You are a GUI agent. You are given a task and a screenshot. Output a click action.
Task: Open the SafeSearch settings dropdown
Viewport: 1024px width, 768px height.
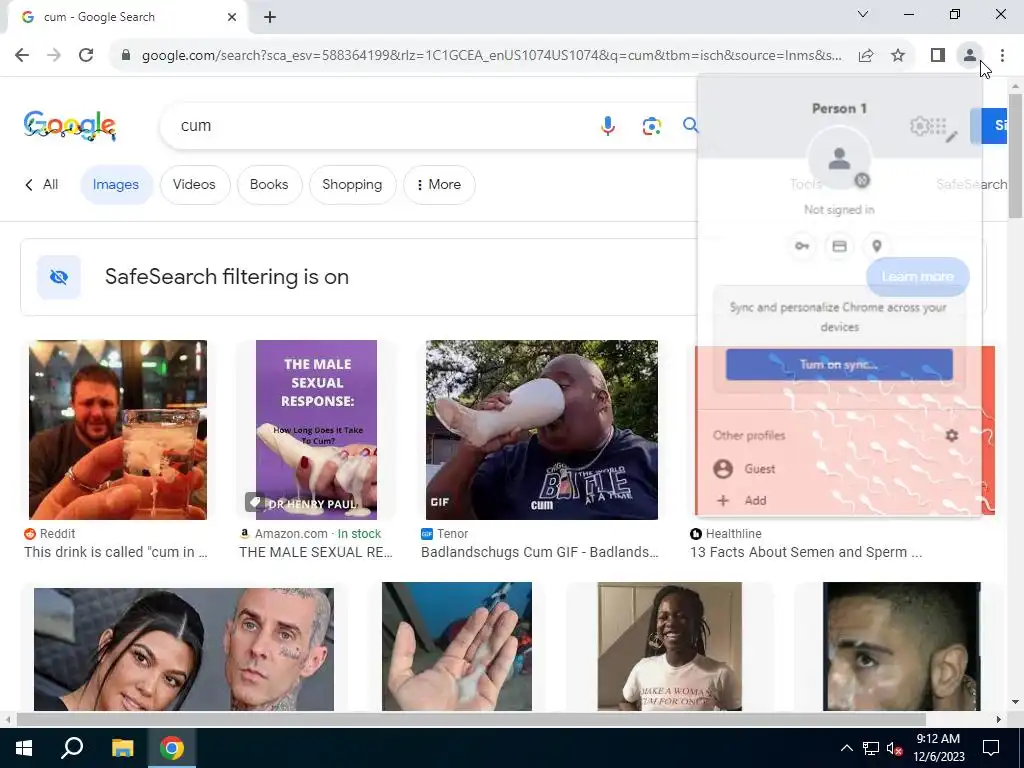(x=971, y=185)
